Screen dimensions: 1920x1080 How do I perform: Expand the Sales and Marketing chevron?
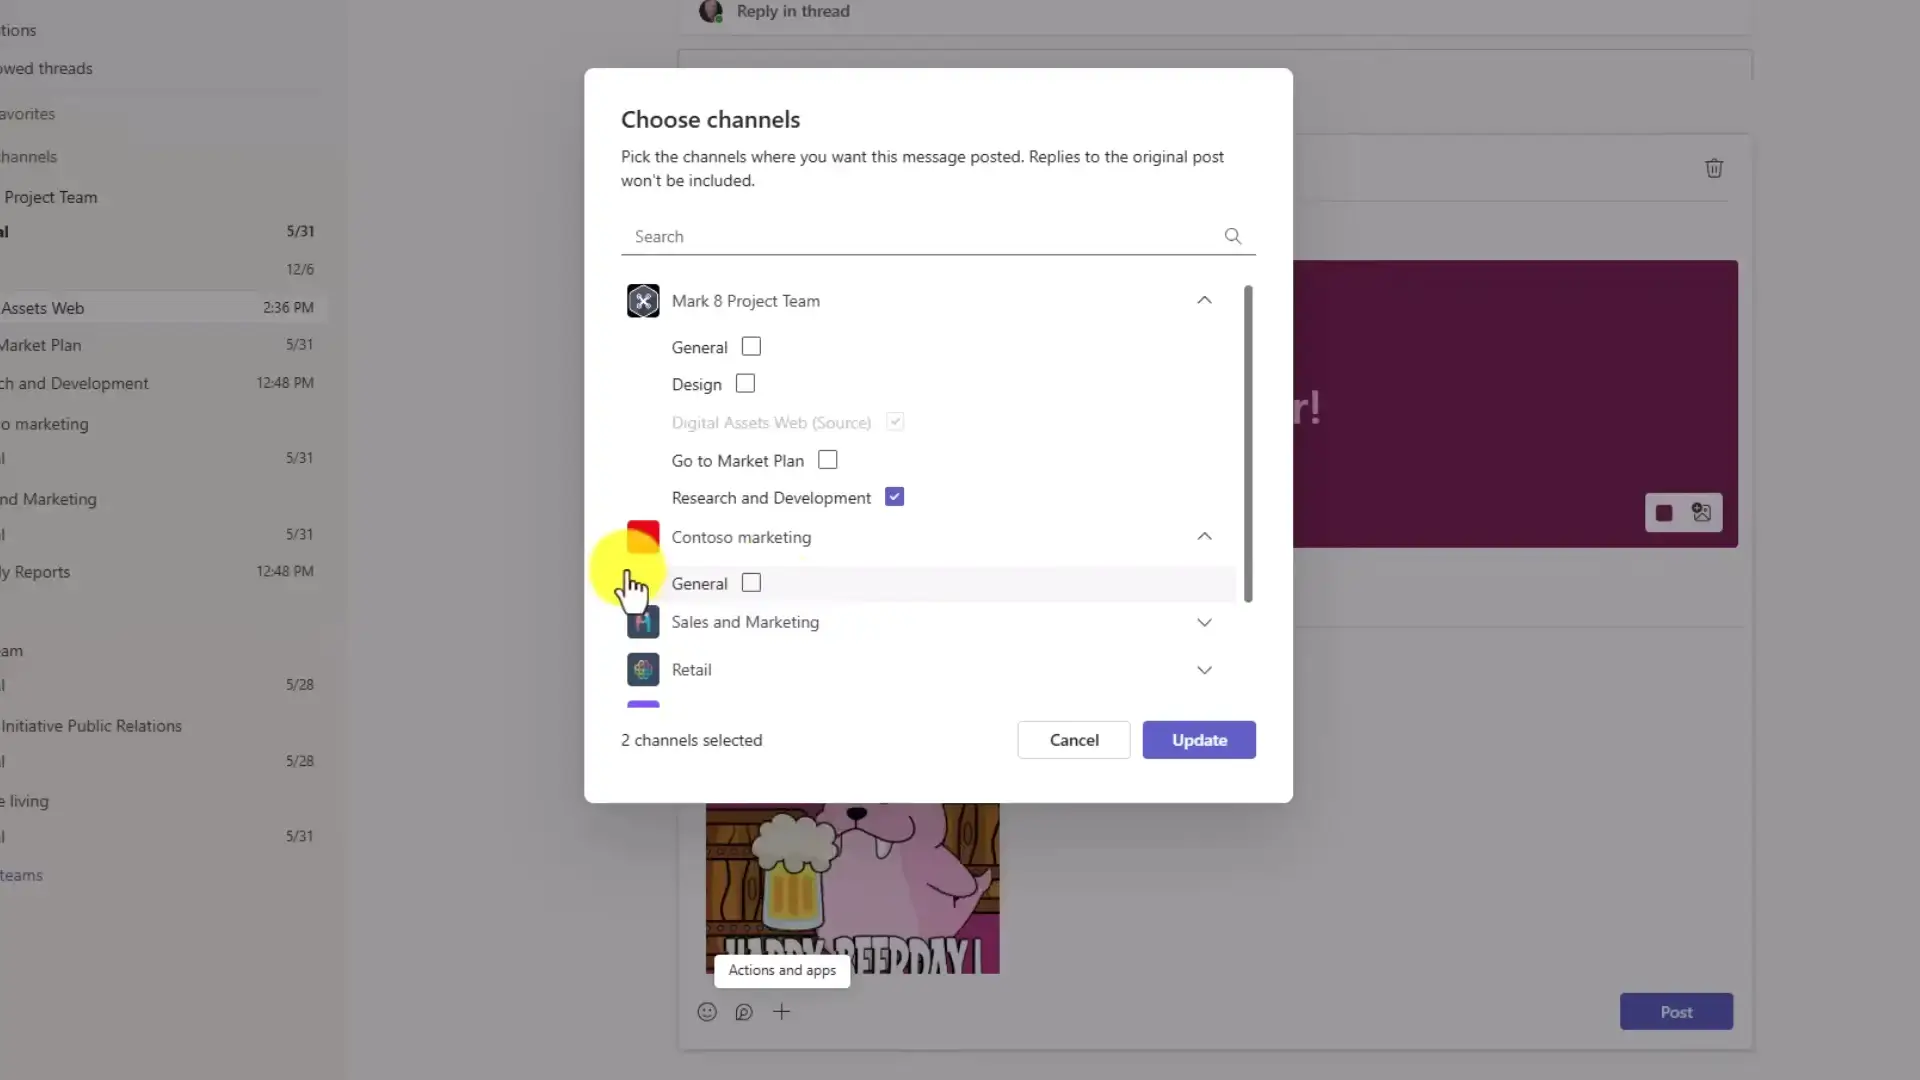[x=1204, y=622]
